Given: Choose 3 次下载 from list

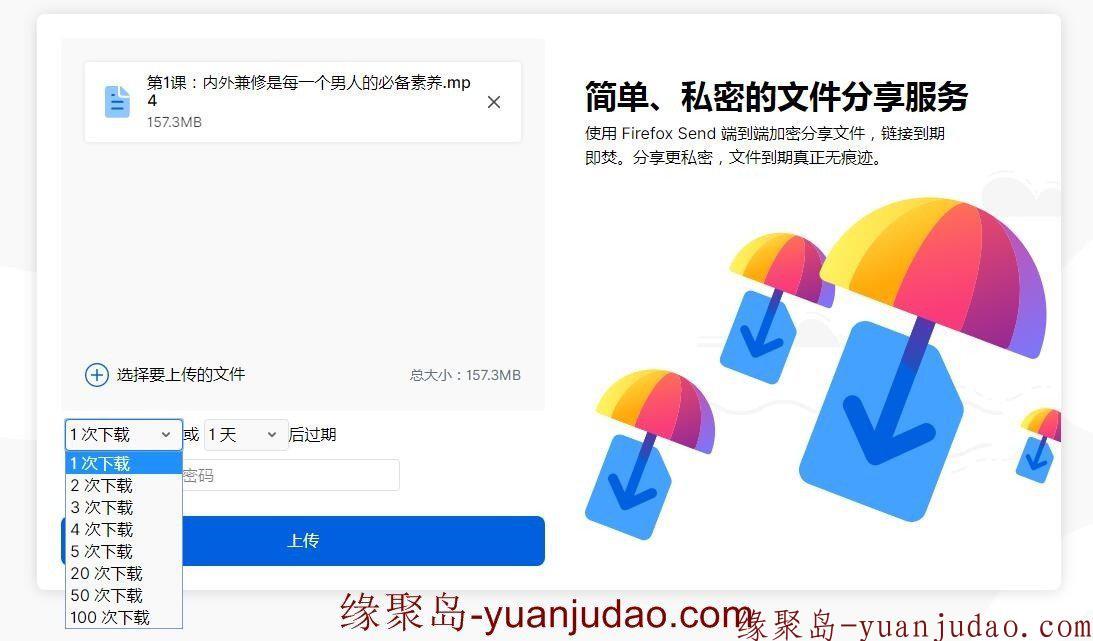Looking at the screenshot, I should [x=123, y=507].
